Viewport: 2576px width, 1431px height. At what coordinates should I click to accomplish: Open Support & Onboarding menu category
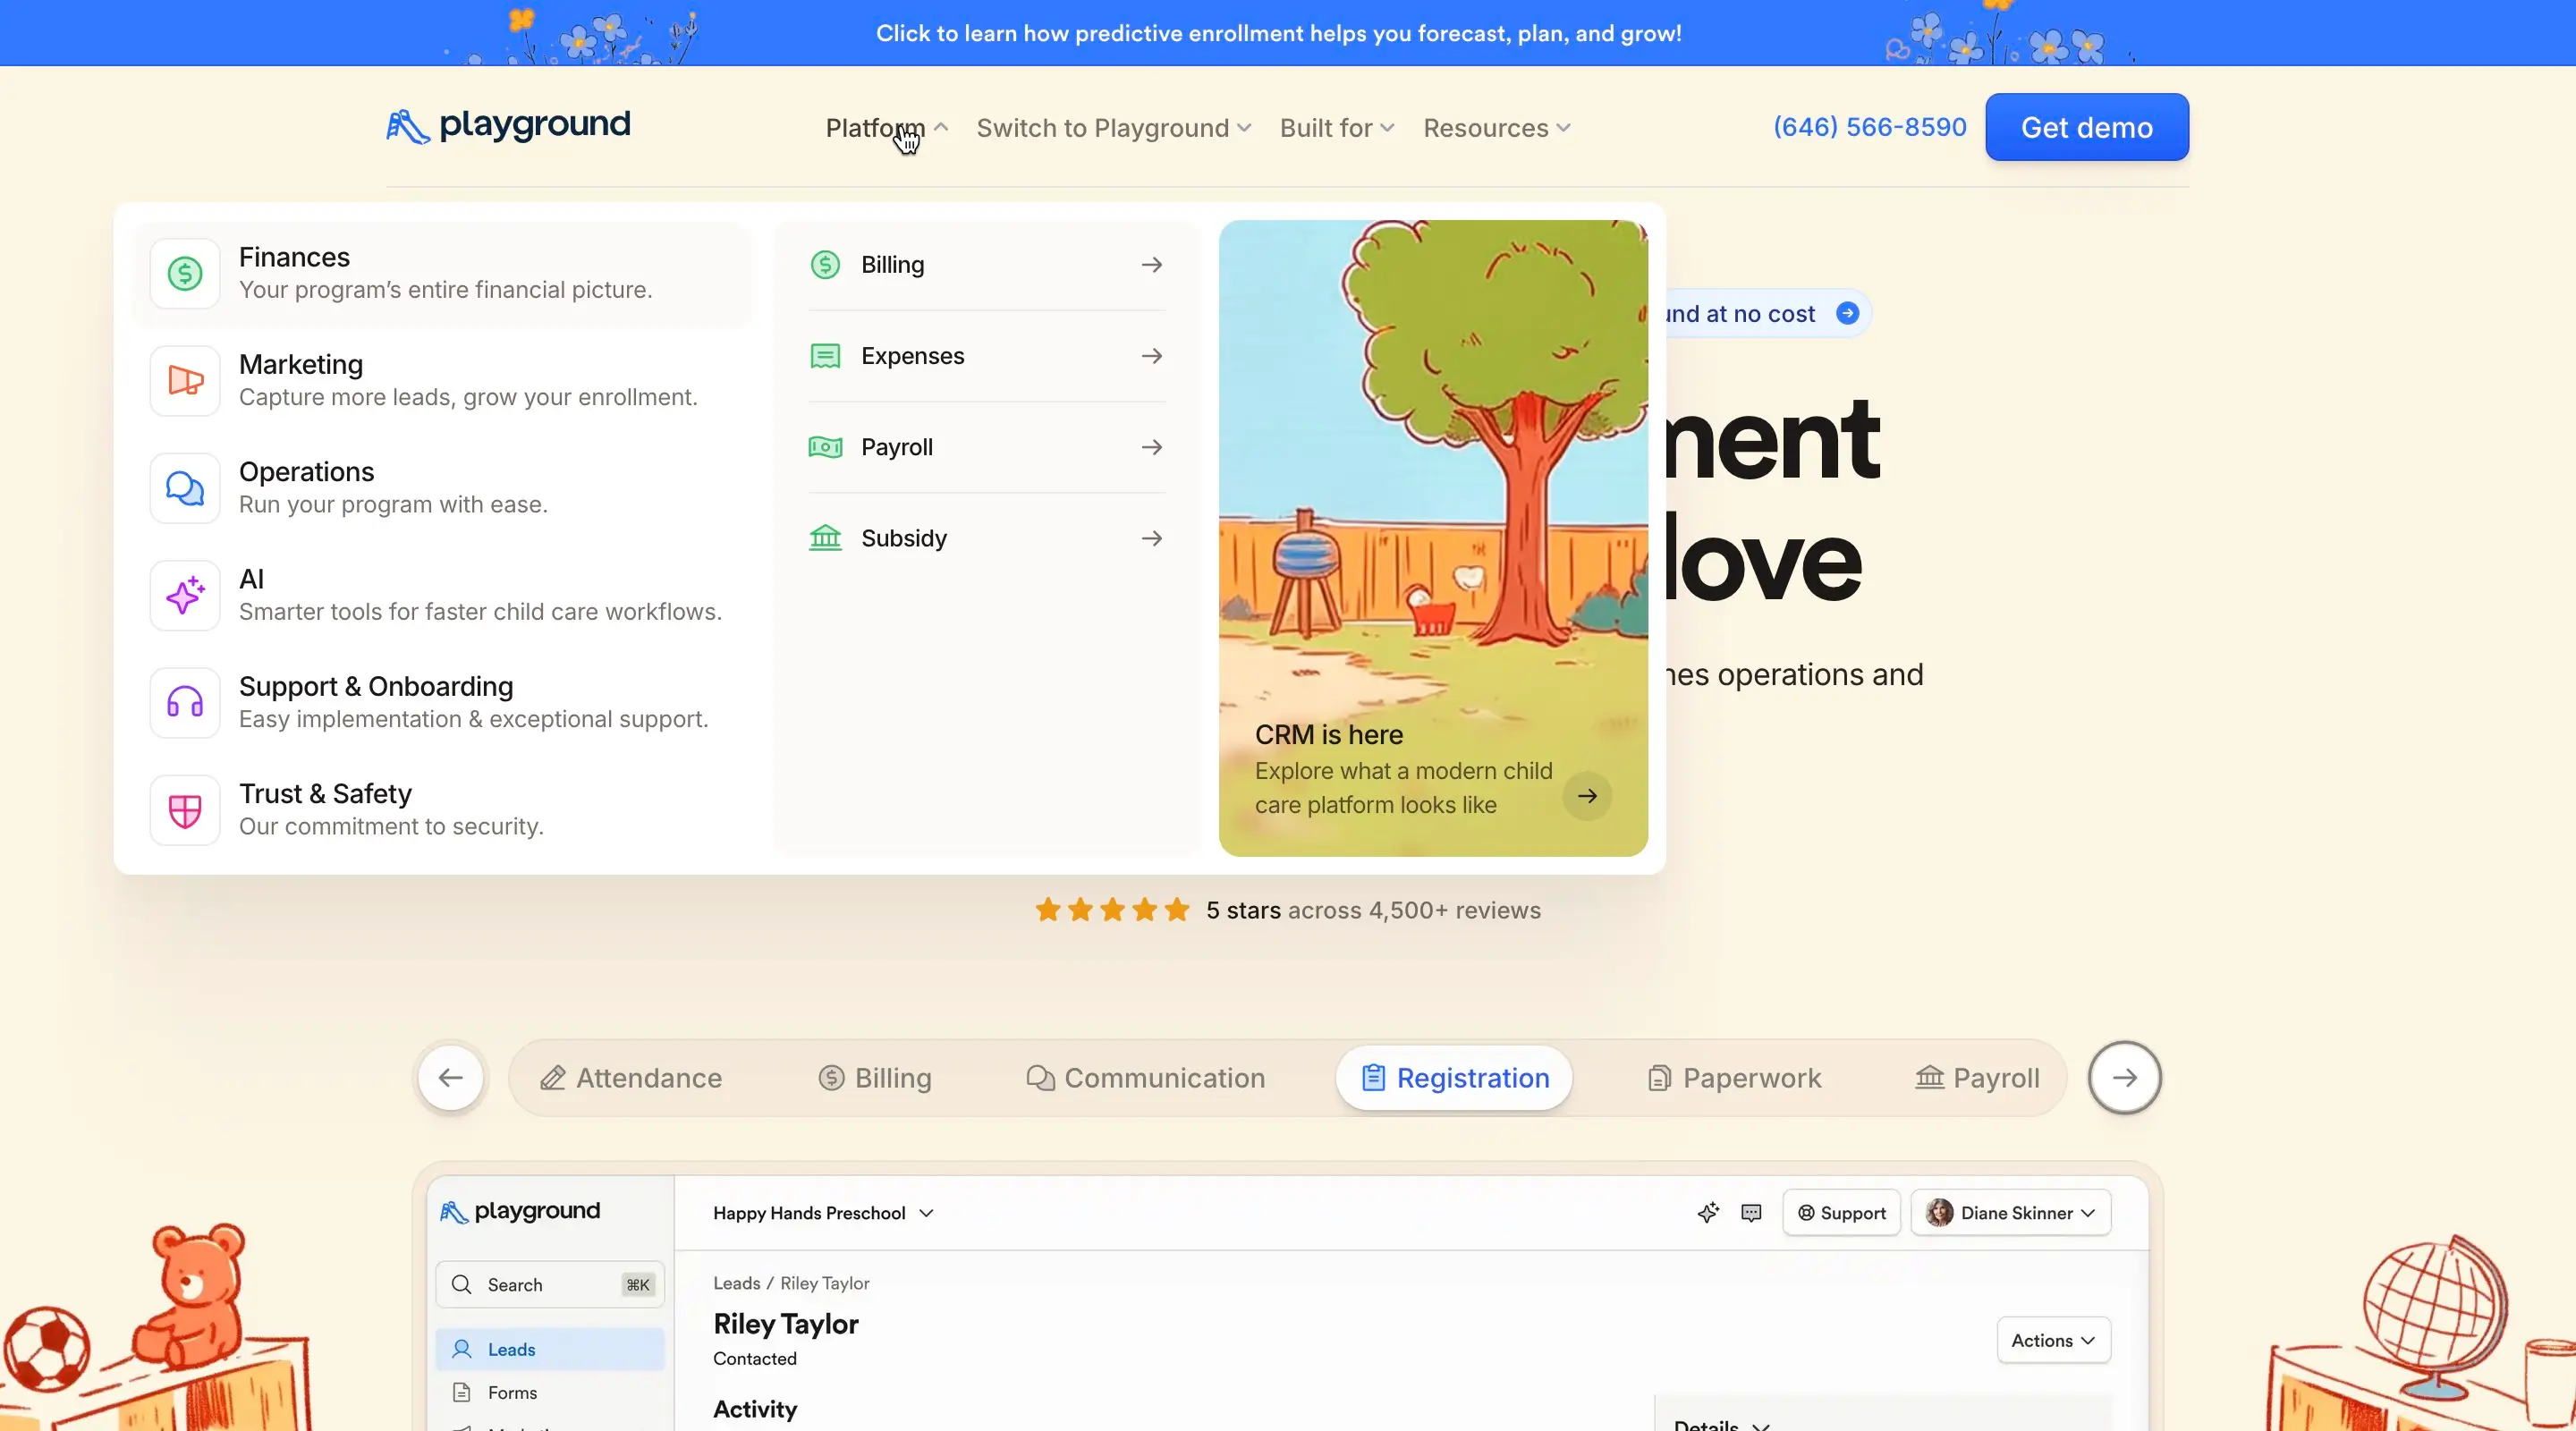click(442, 702)
